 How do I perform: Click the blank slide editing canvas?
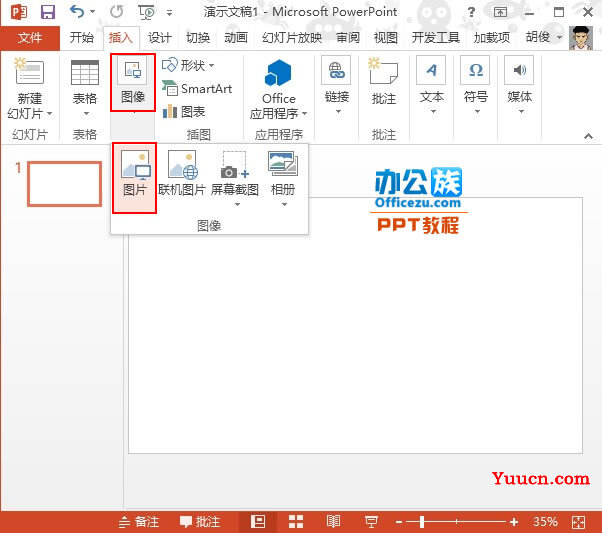355,326
